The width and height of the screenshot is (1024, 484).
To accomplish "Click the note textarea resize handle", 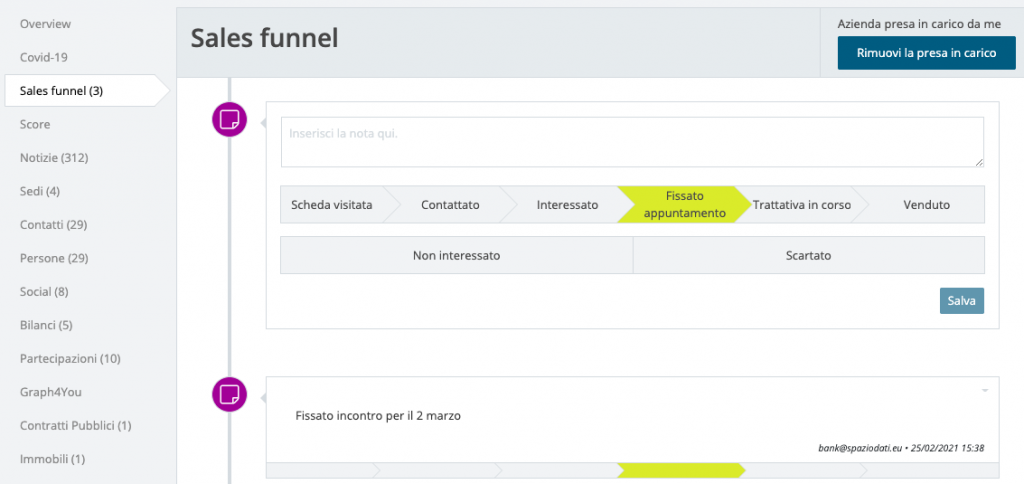I will tap(980, 163).
